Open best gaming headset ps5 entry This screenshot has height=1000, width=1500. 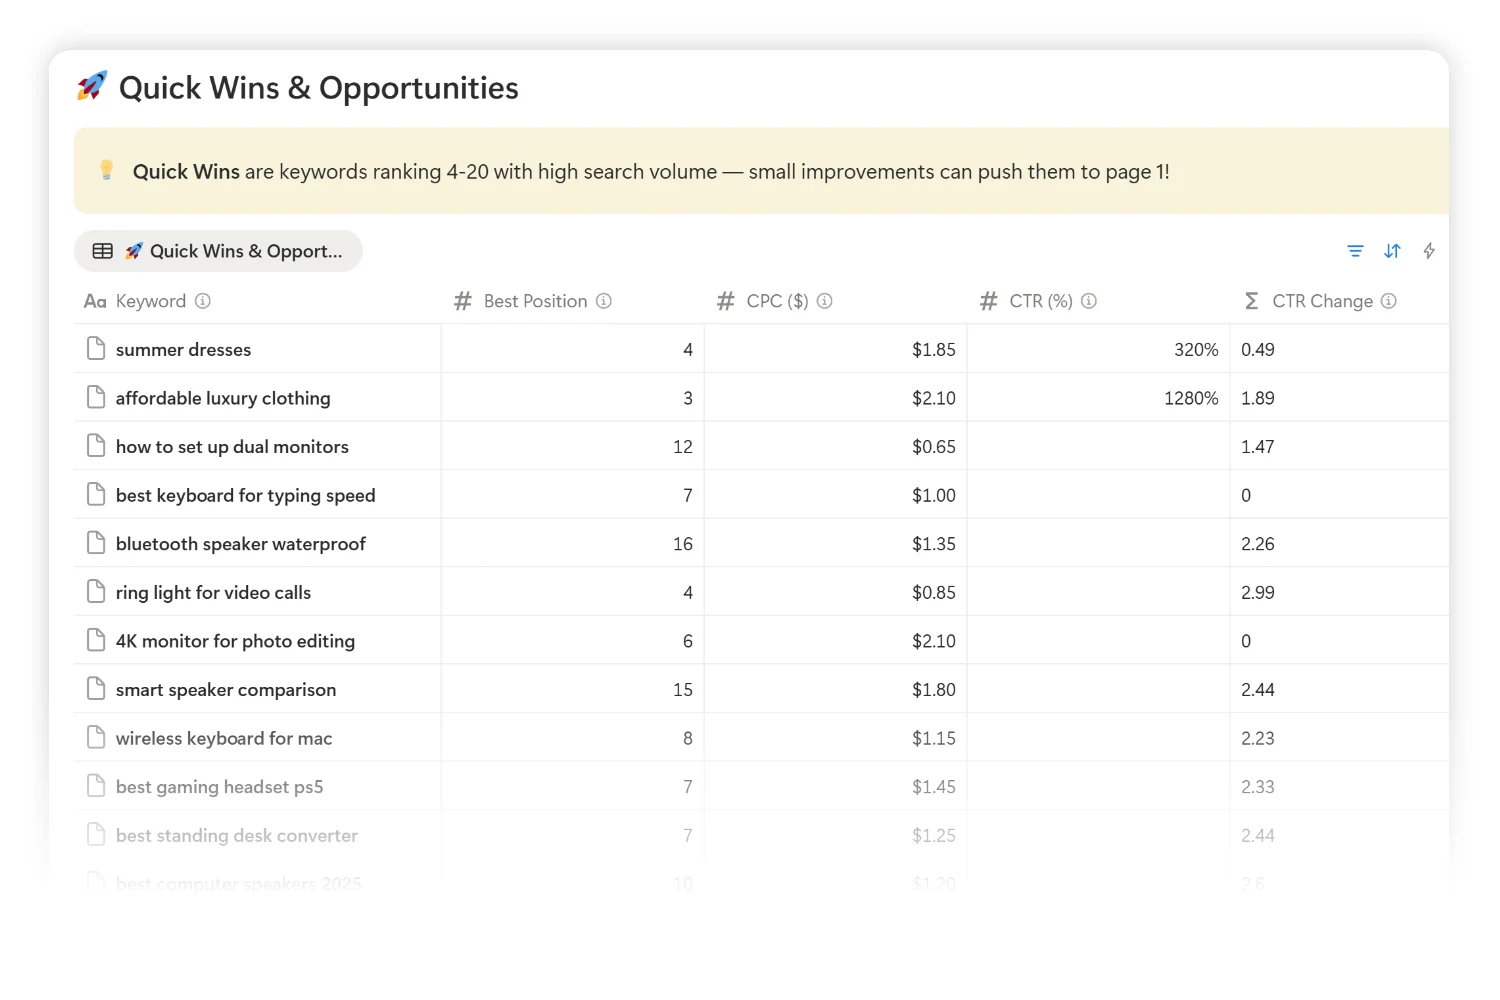[x=219, y=787]
